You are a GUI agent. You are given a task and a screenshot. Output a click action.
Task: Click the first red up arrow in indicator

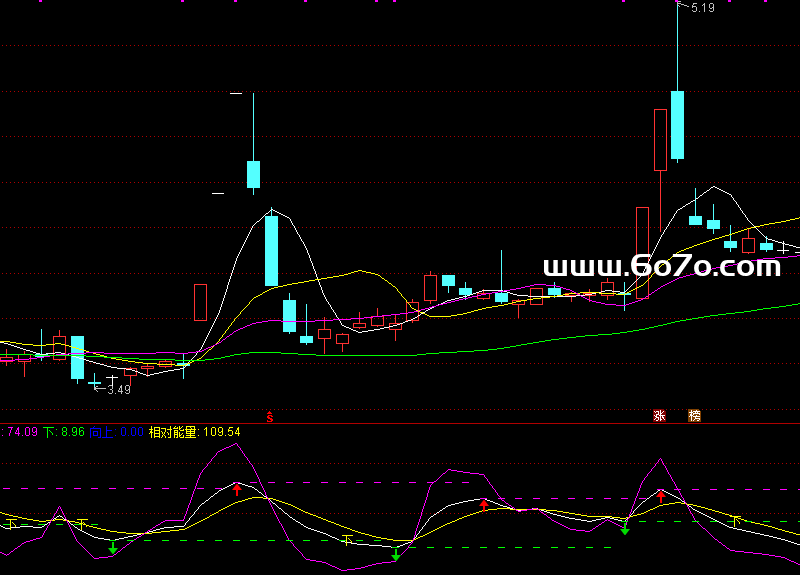(x=237, y=489)
